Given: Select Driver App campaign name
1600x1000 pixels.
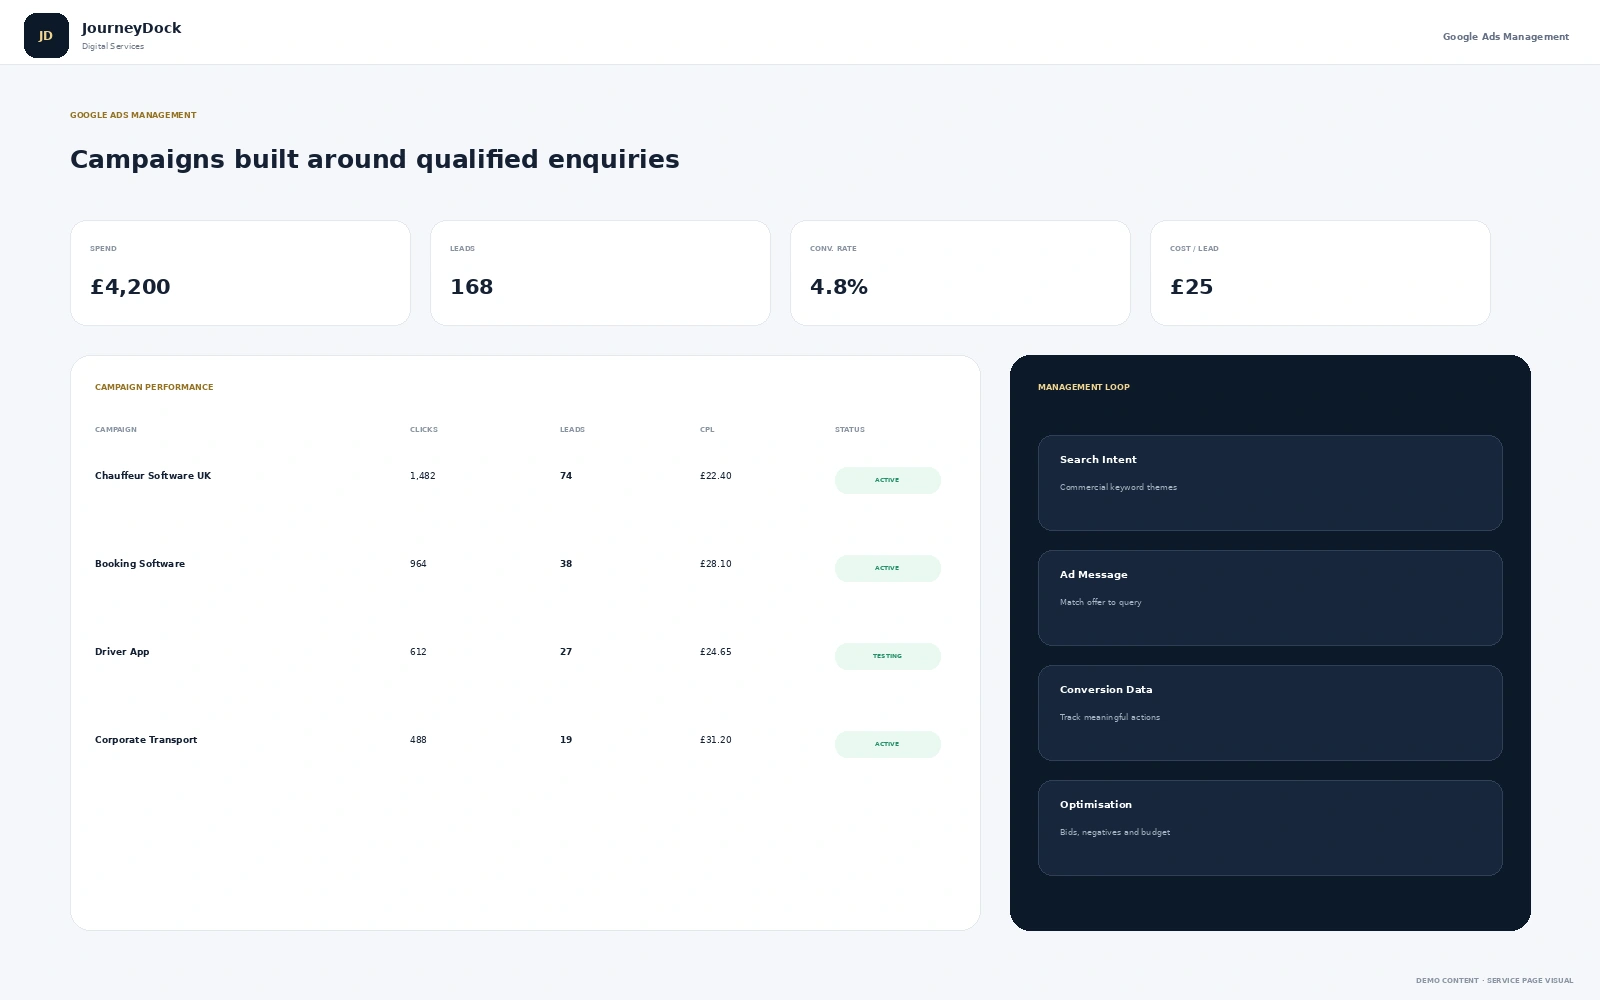Looking at the screenshot, I should 122,652.
